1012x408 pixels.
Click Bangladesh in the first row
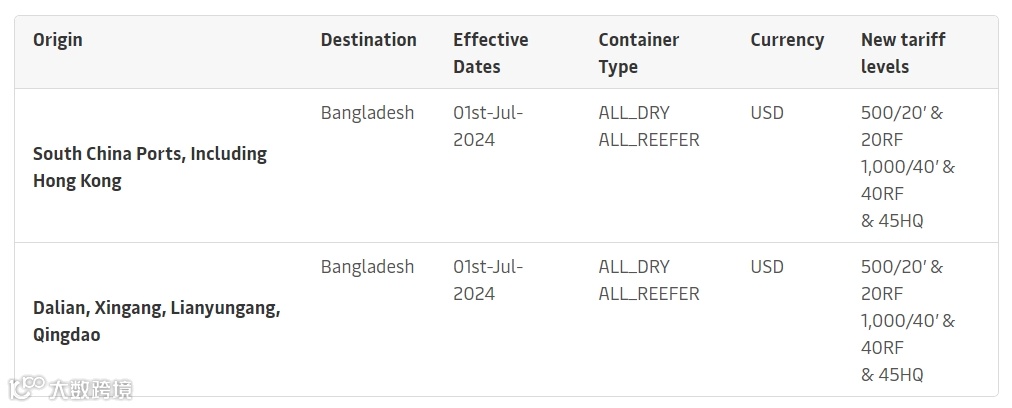pyautogui.click(x=367, y=113)
